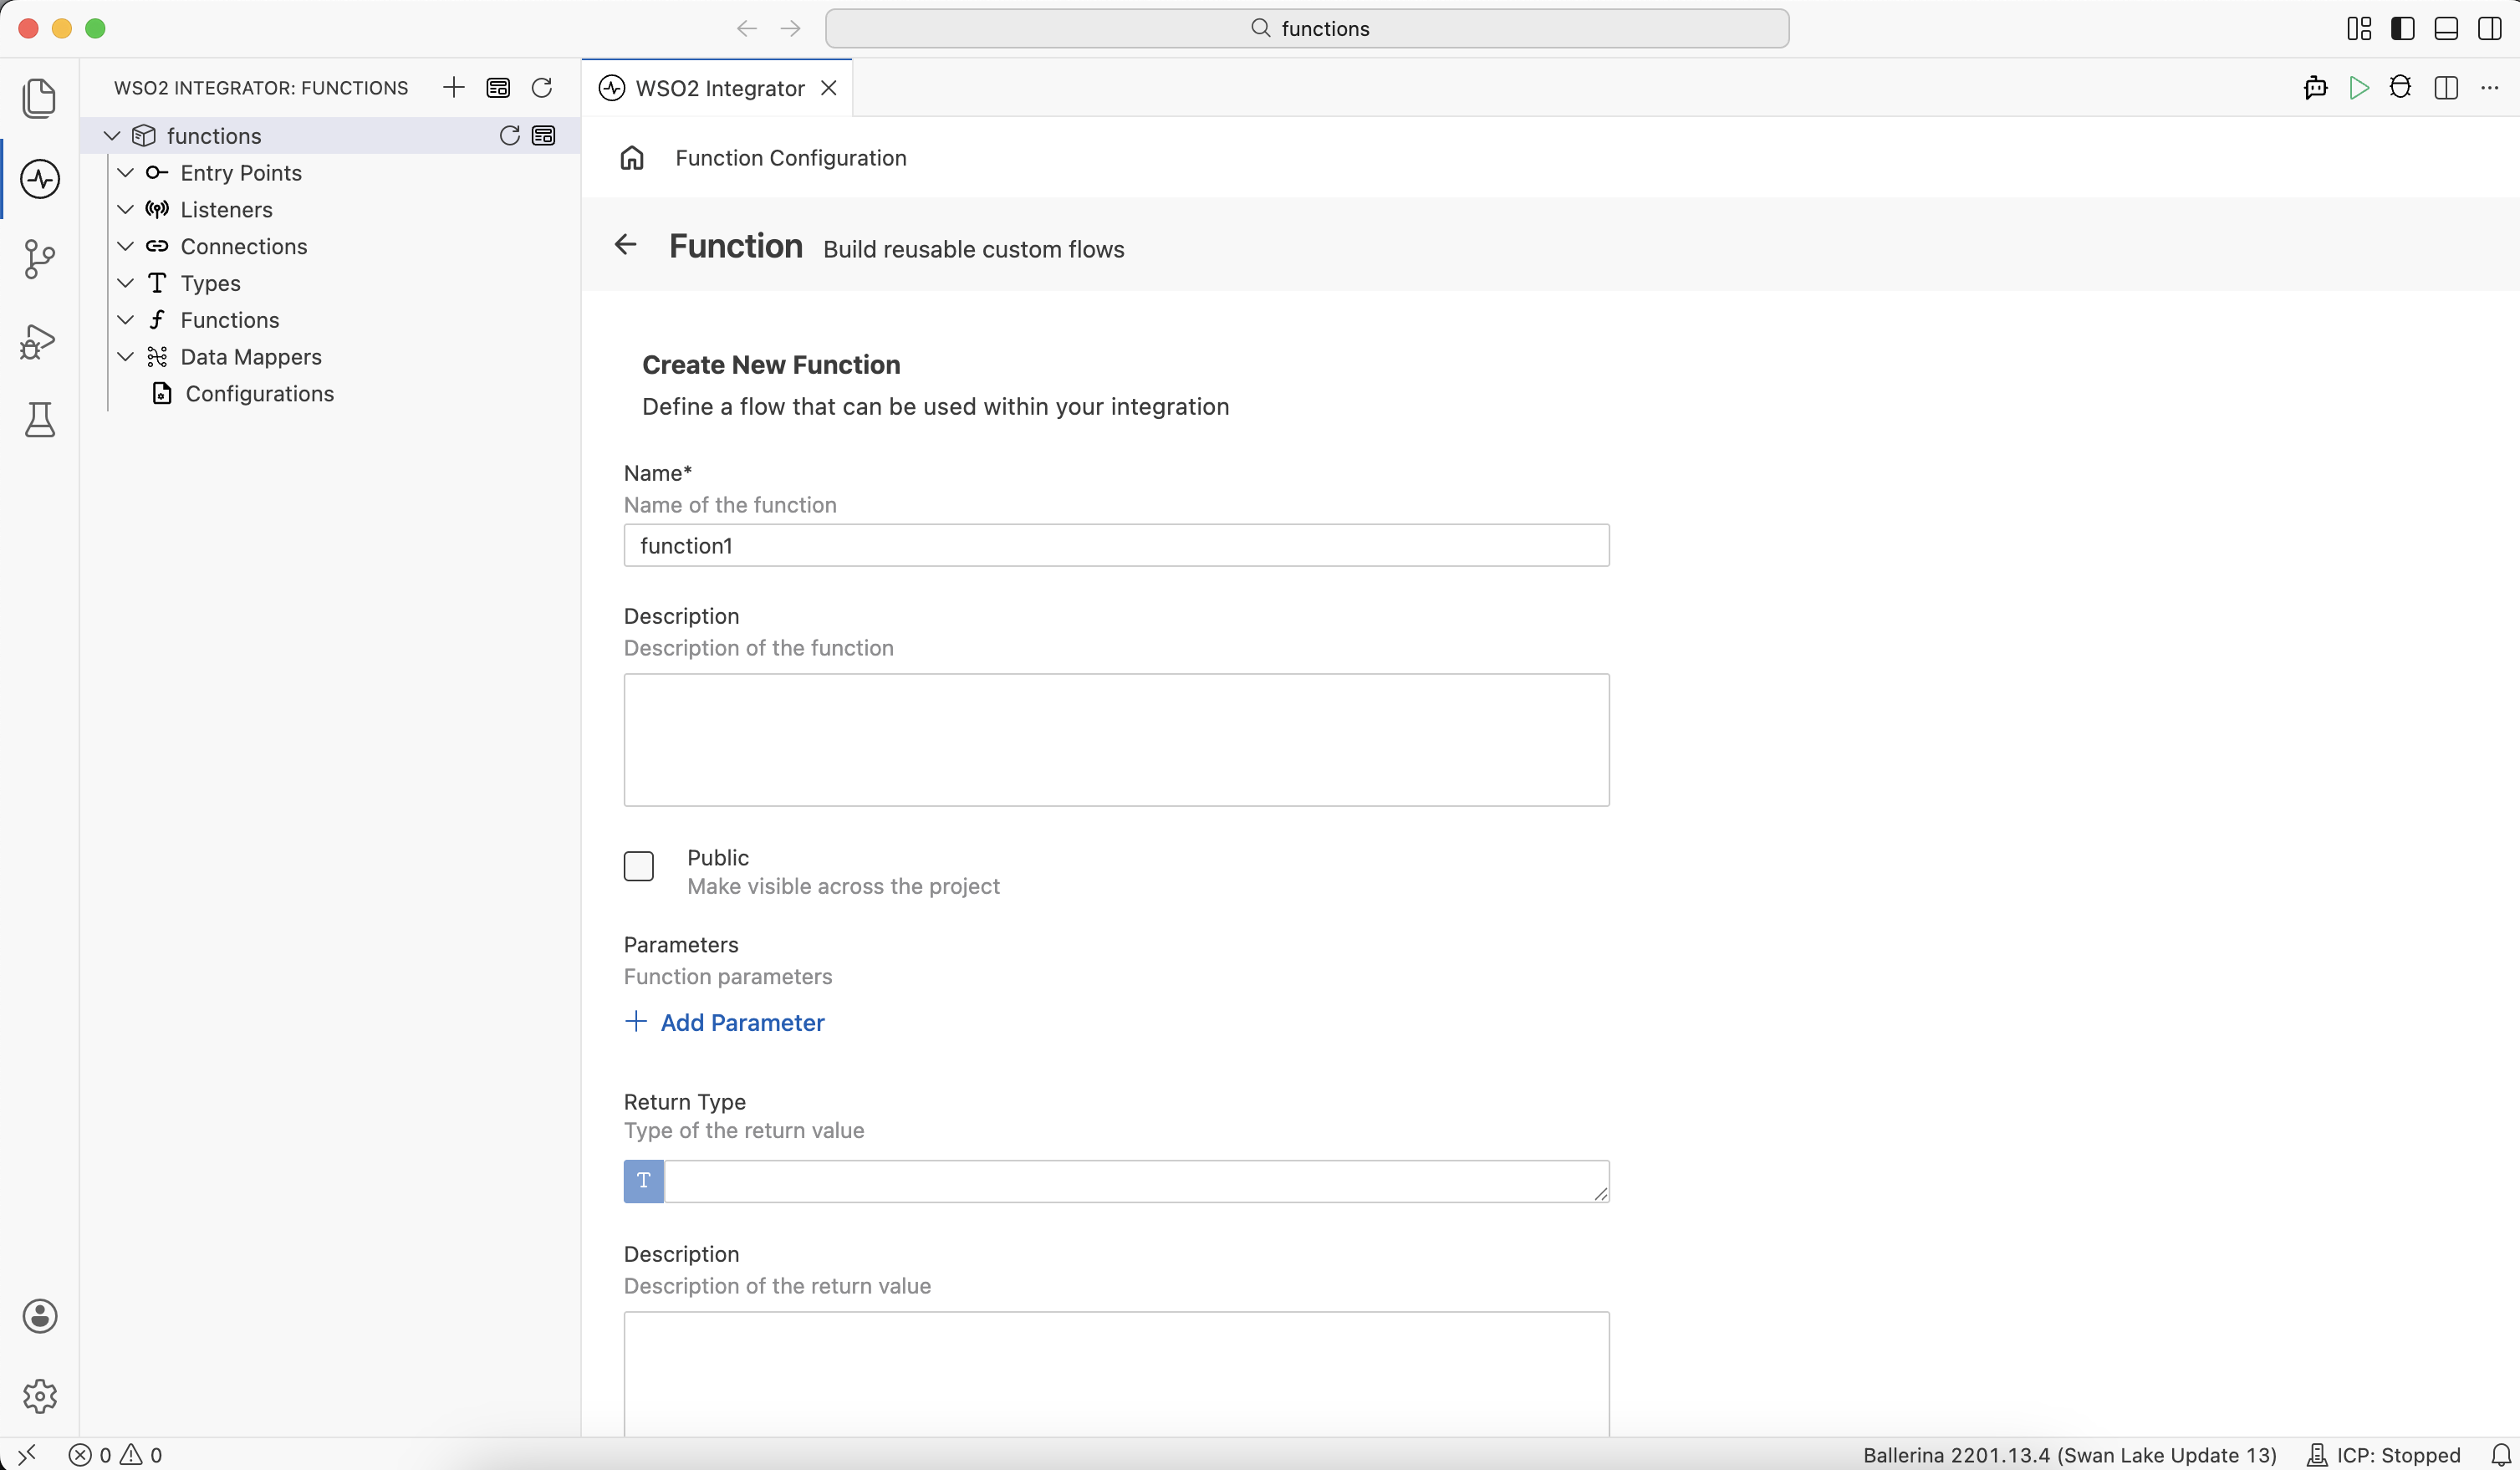Viewport: 2520px width, 1470px height.
Task: Expand Entry Points chevron
Action: (126, 173)
